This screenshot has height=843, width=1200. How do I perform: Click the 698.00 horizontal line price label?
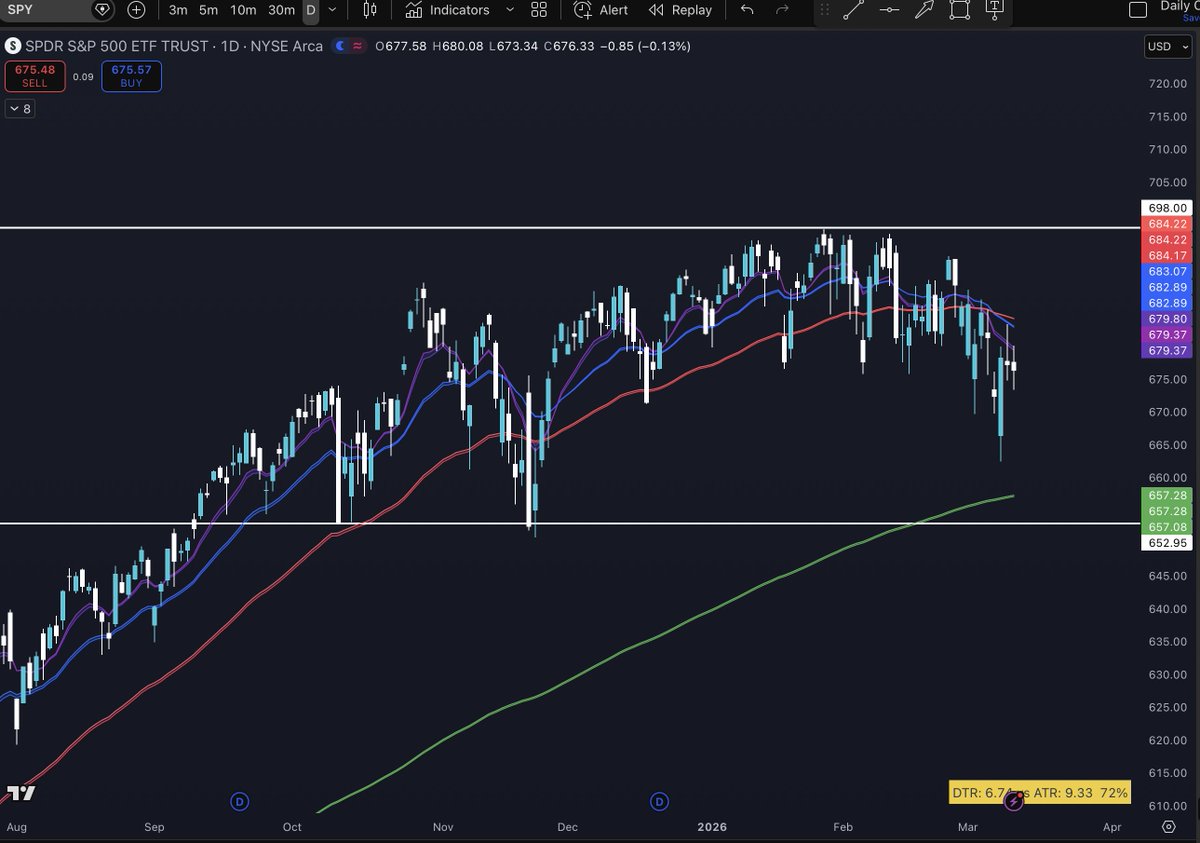click(x=1165, y=207)
